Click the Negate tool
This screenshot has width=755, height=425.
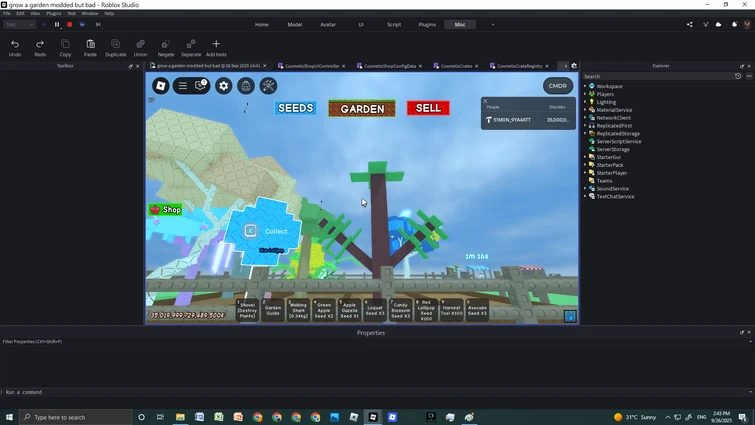pyautogui.click(x=166, y=48)
